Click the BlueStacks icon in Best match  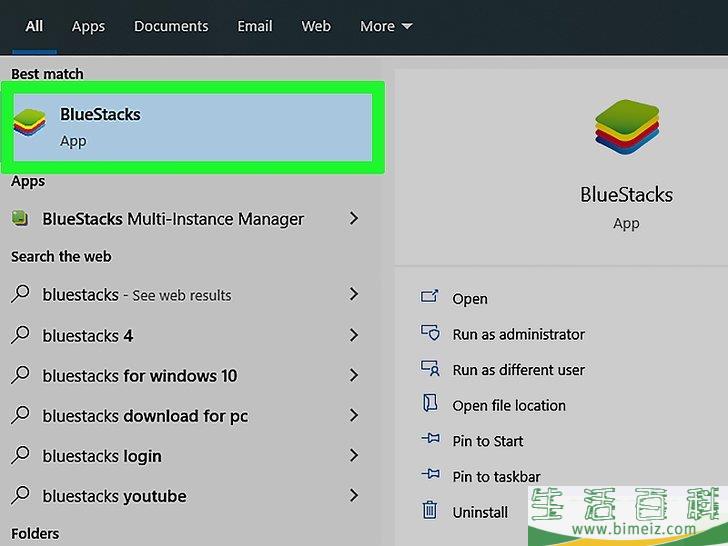[x=30, y=123]
